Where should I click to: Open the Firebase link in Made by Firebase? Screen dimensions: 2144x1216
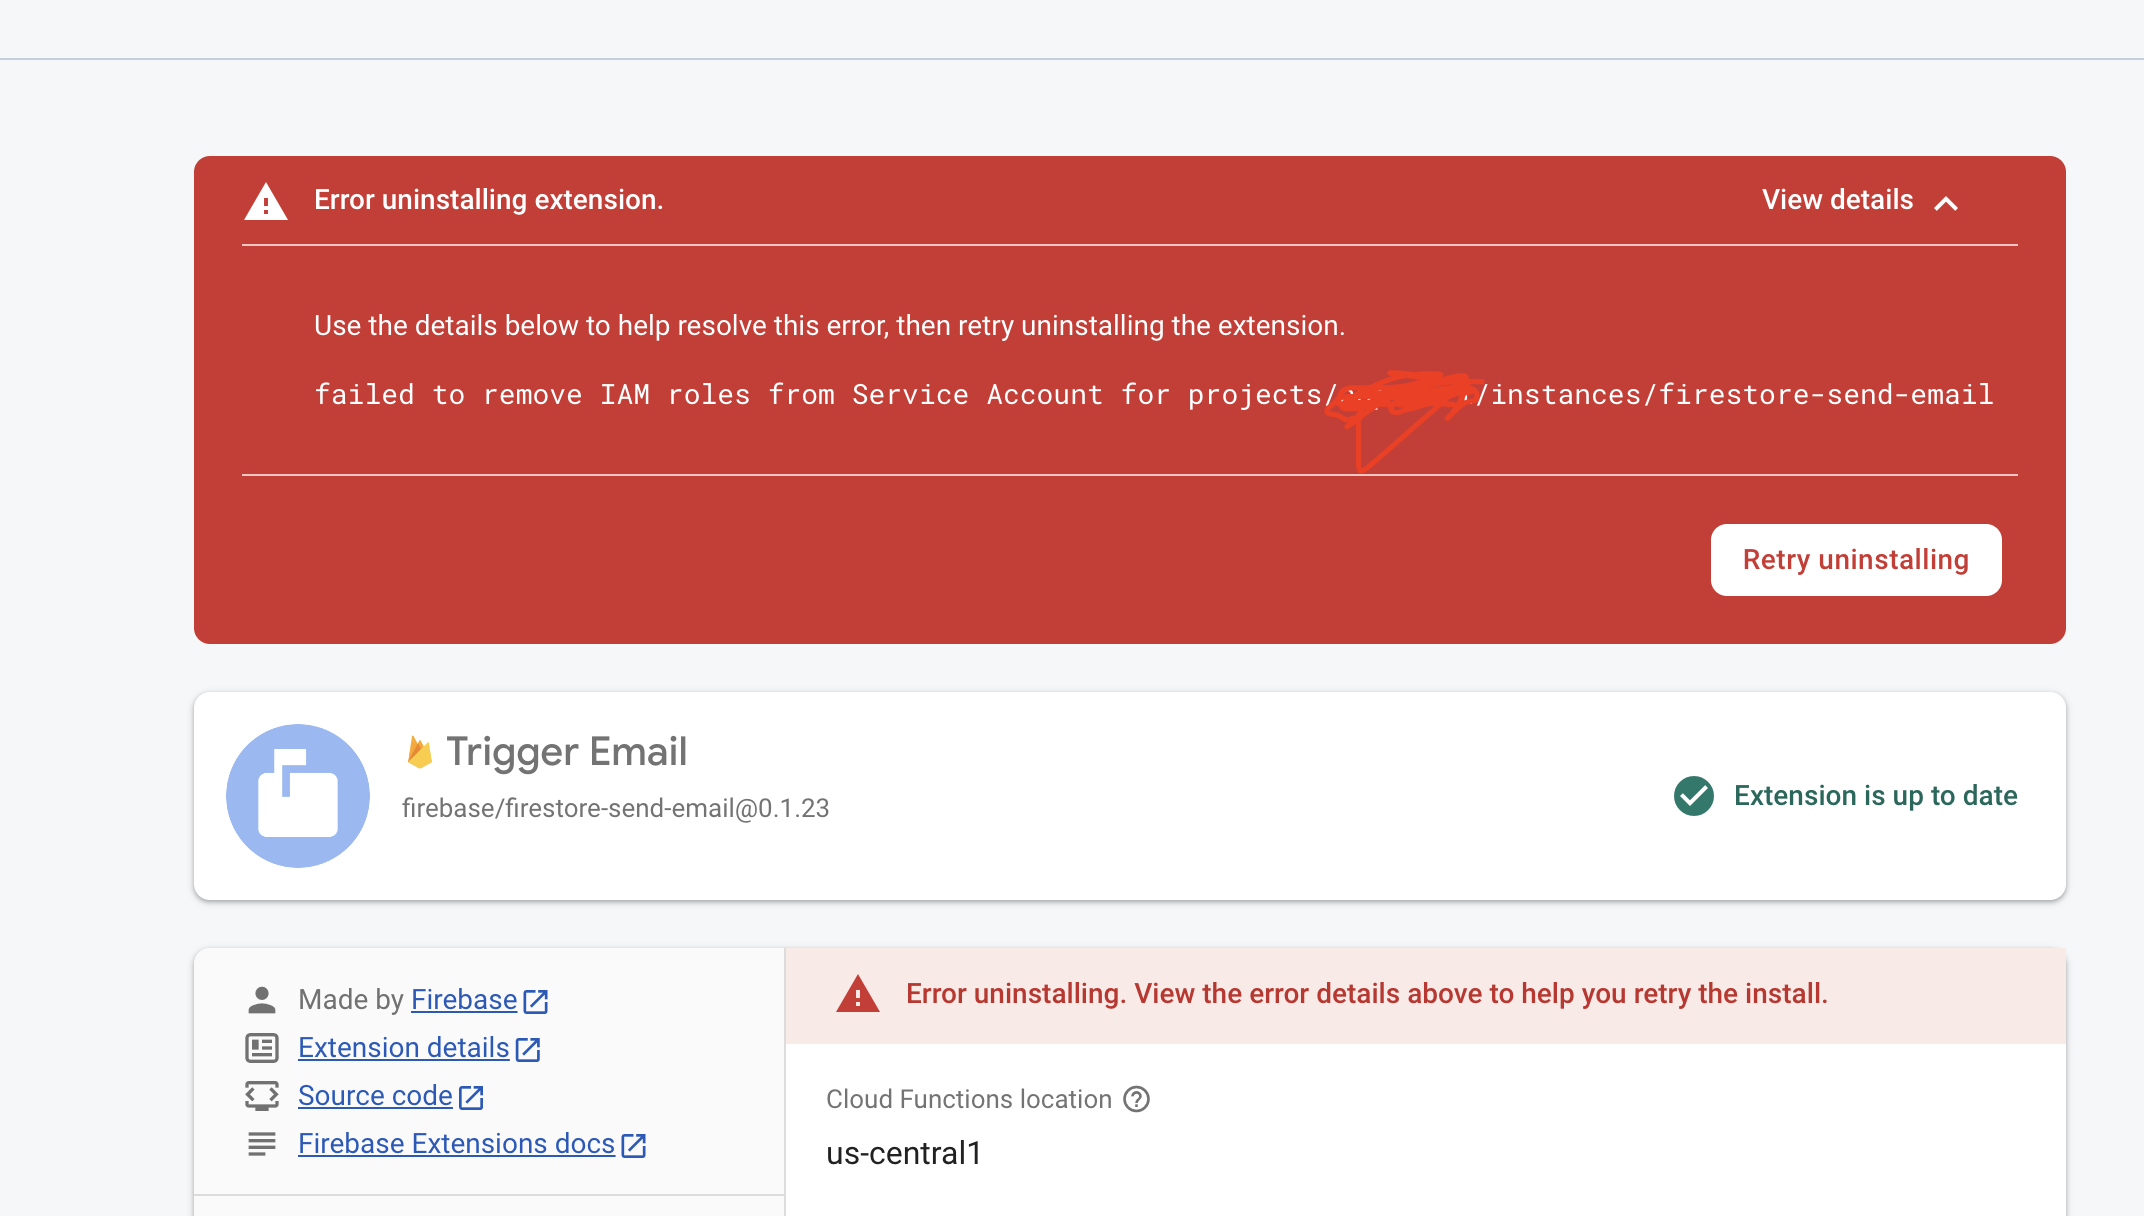[463, 999]
